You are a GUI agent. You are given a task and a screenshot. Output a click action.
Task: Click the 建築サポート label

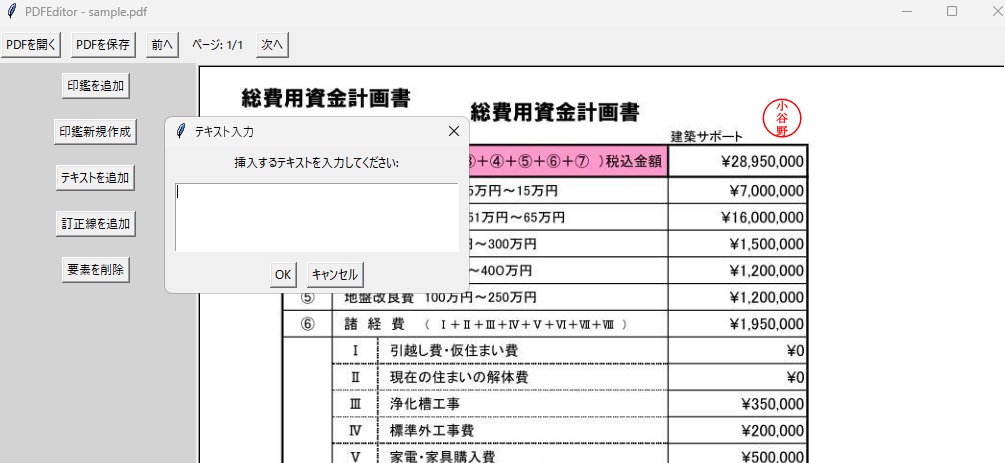click(707, 136)
